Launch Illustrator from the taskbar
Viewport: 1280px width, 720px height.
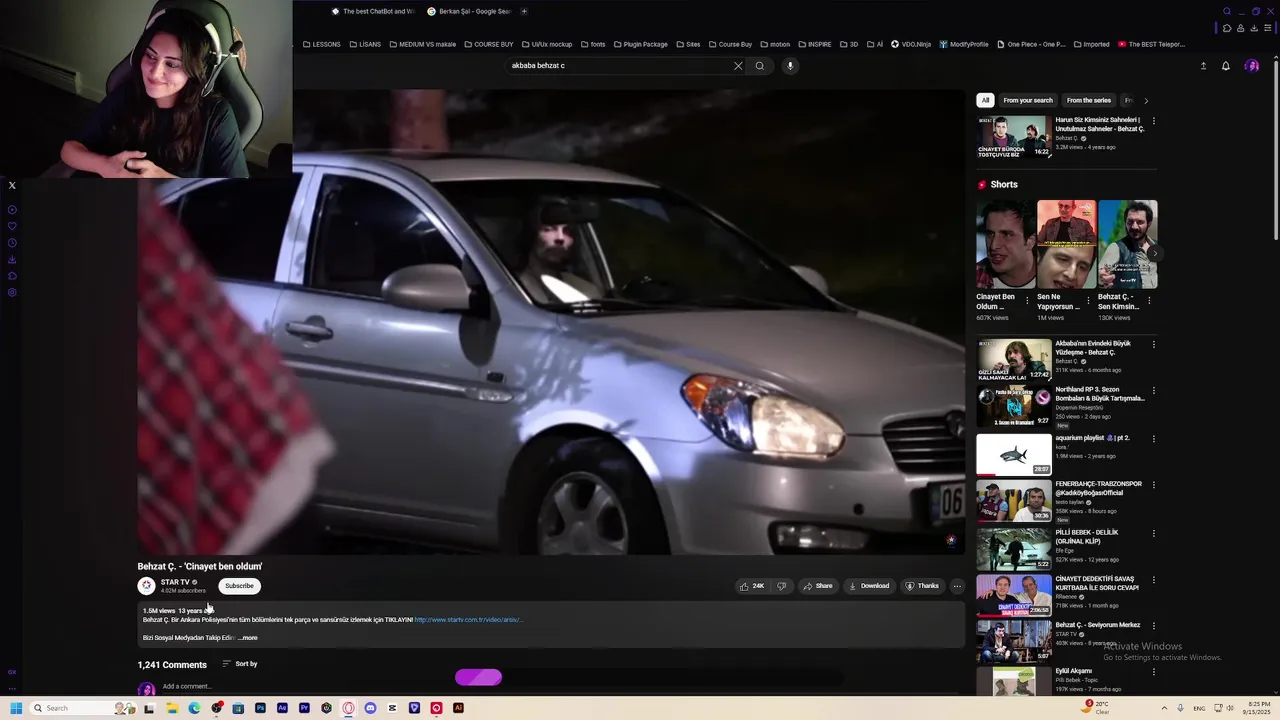[458, 708]
